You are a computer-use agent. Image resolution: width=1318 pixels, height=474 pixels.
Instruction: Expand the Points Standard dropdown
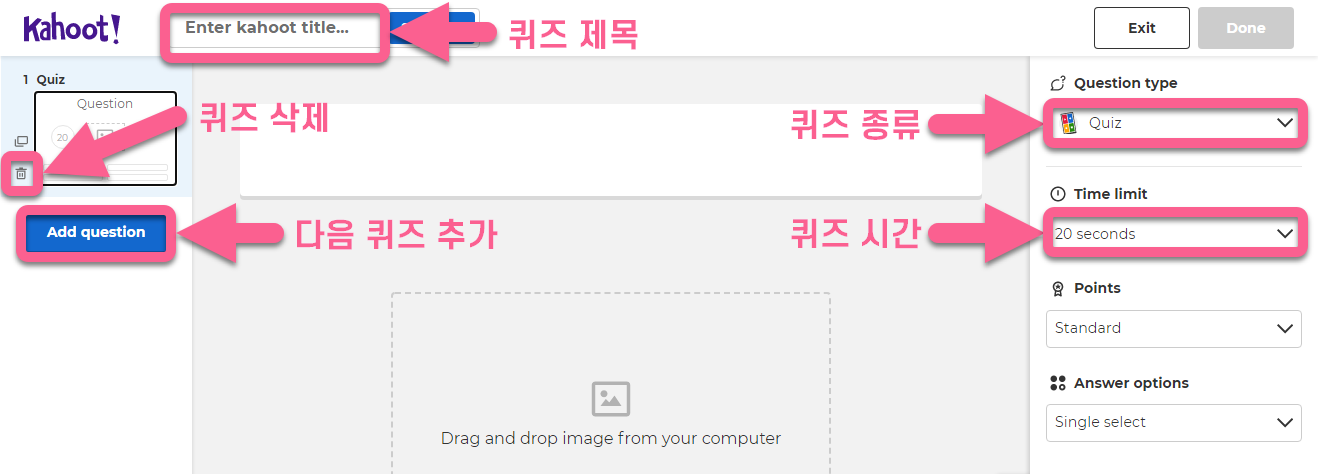tap(1174, 328)
